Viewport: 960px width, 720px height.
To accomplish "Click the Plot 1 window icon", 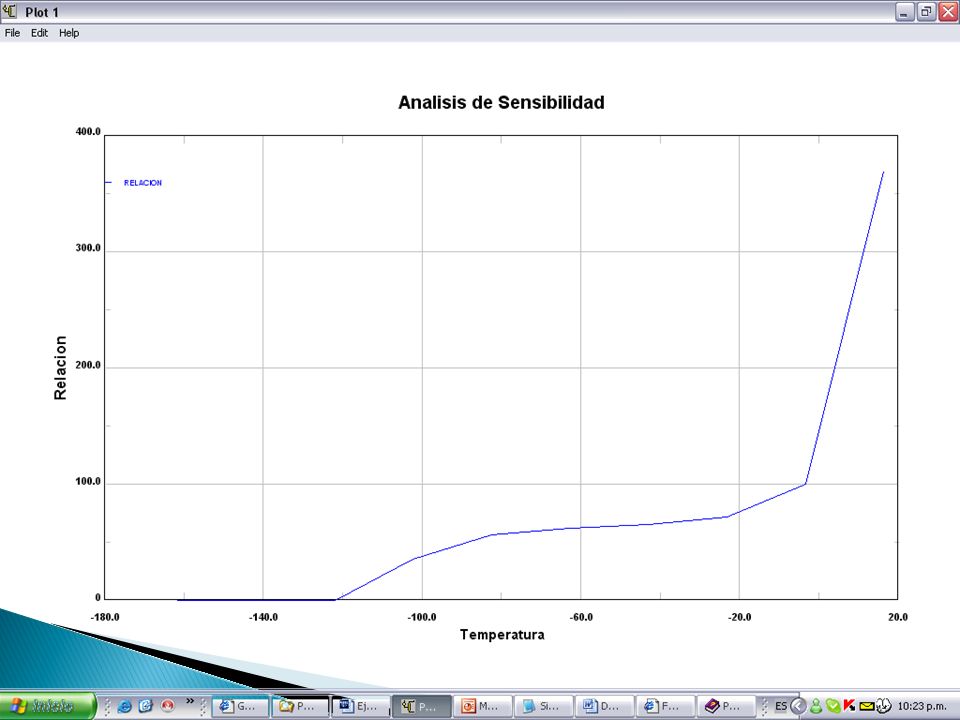I will [10, 11].
